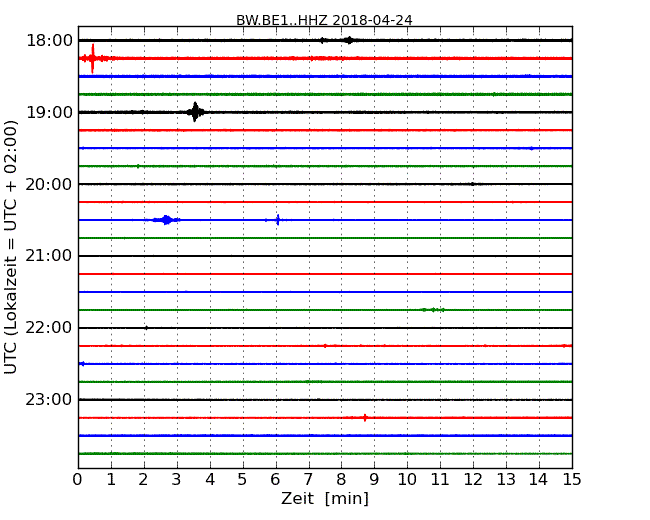Viewport: 650px width, 520px height.
Task: Click the green wiggles on 21:45 trace
Action: 433,310
